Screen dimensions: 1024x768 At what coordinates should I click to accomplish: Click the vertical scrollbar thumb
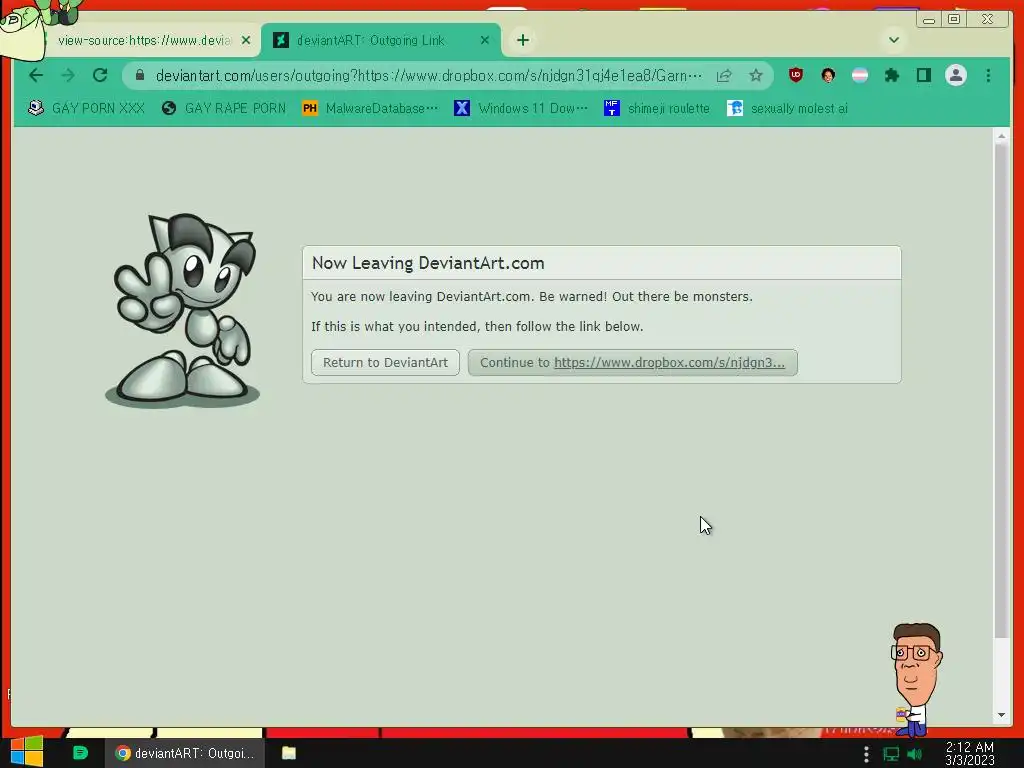[x=1001, y=391]
